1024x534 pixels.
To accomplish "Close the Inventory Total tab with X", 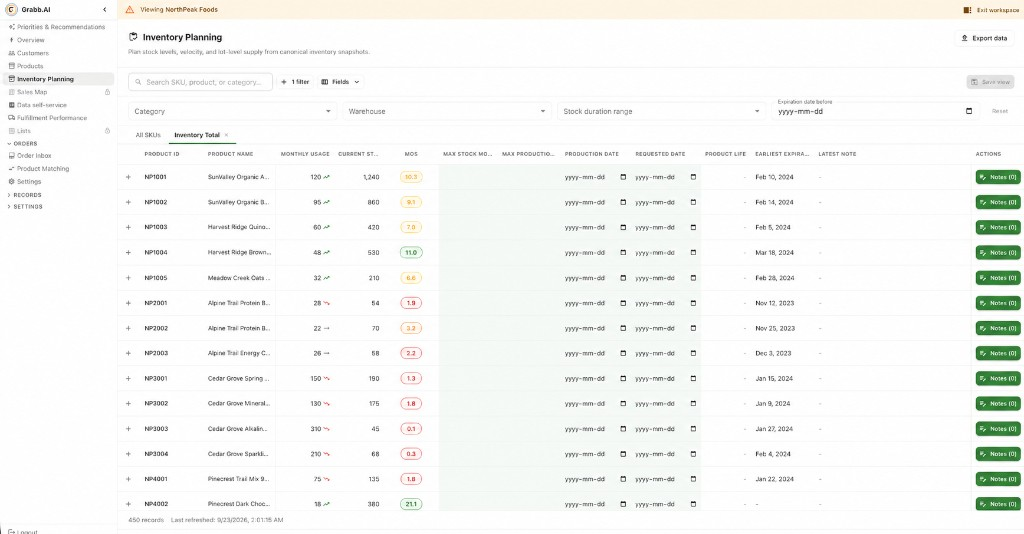I will [x=227, y=135].
